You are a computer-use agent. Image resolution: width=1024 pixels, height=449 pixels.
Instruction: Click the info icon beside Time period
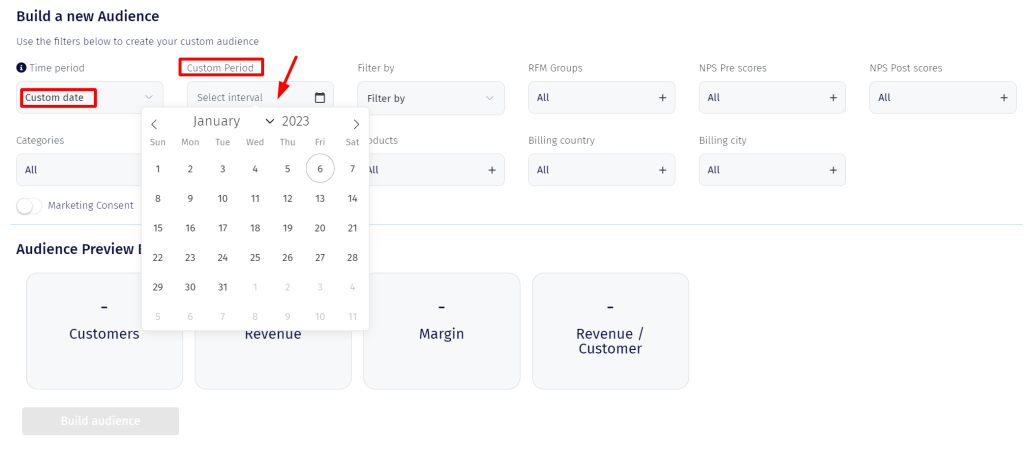coord(21,68)
